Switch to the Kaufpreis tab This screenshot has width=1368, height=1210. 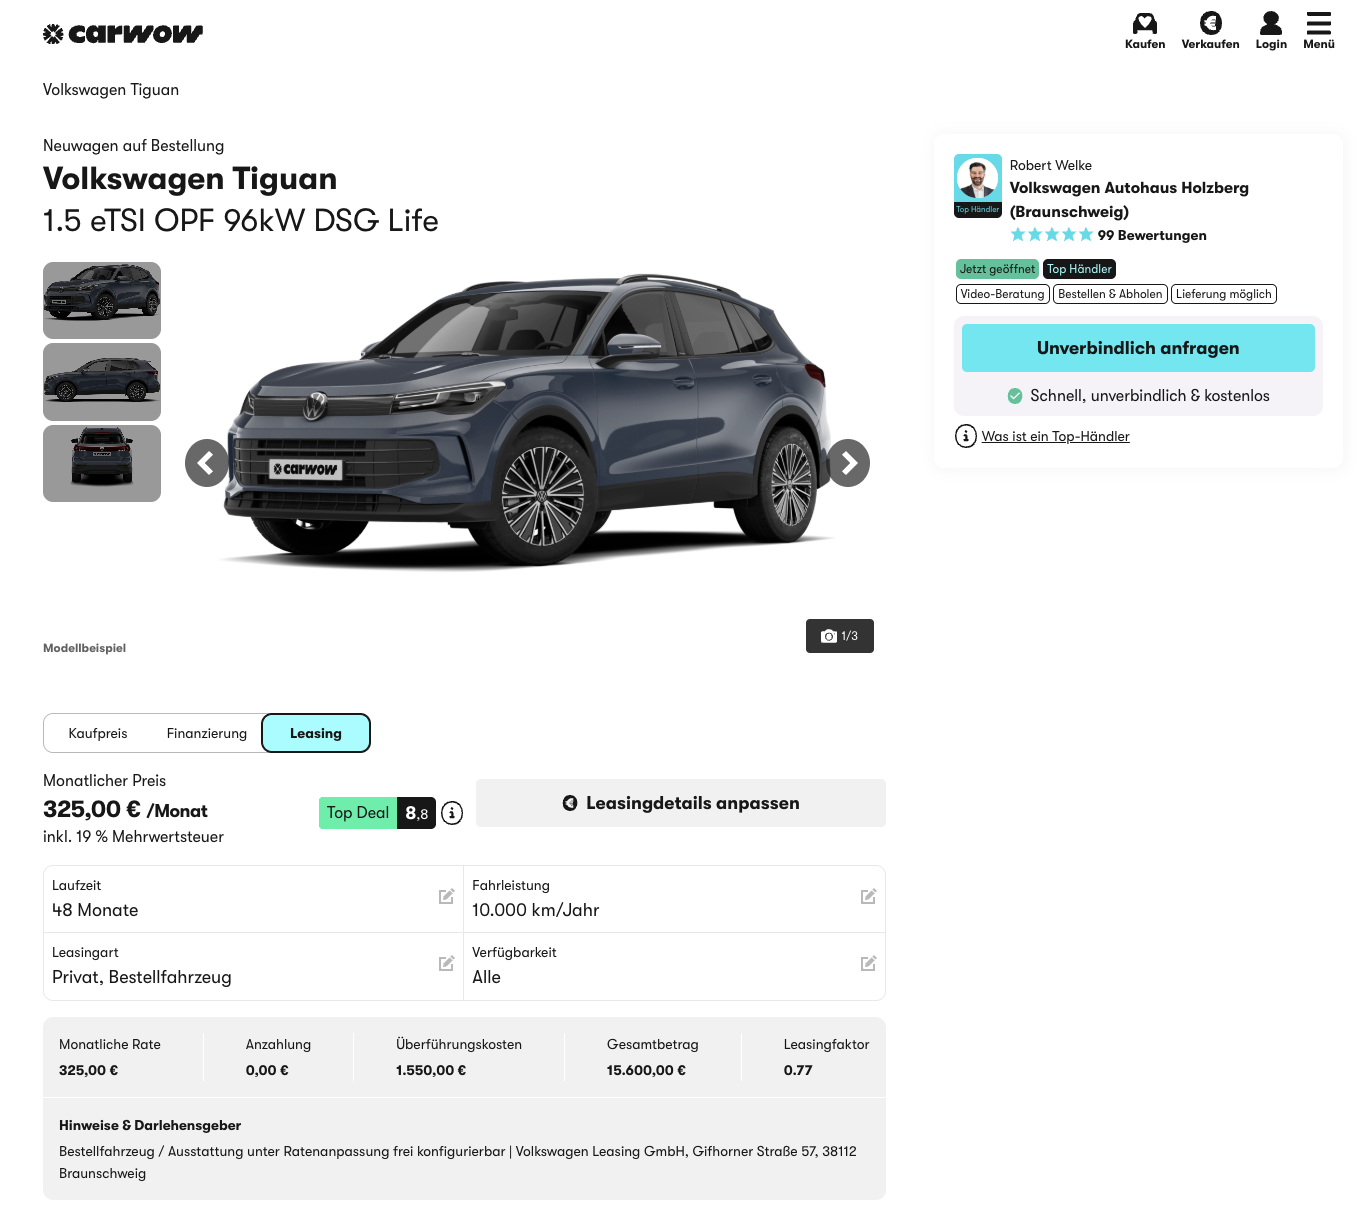98,733
